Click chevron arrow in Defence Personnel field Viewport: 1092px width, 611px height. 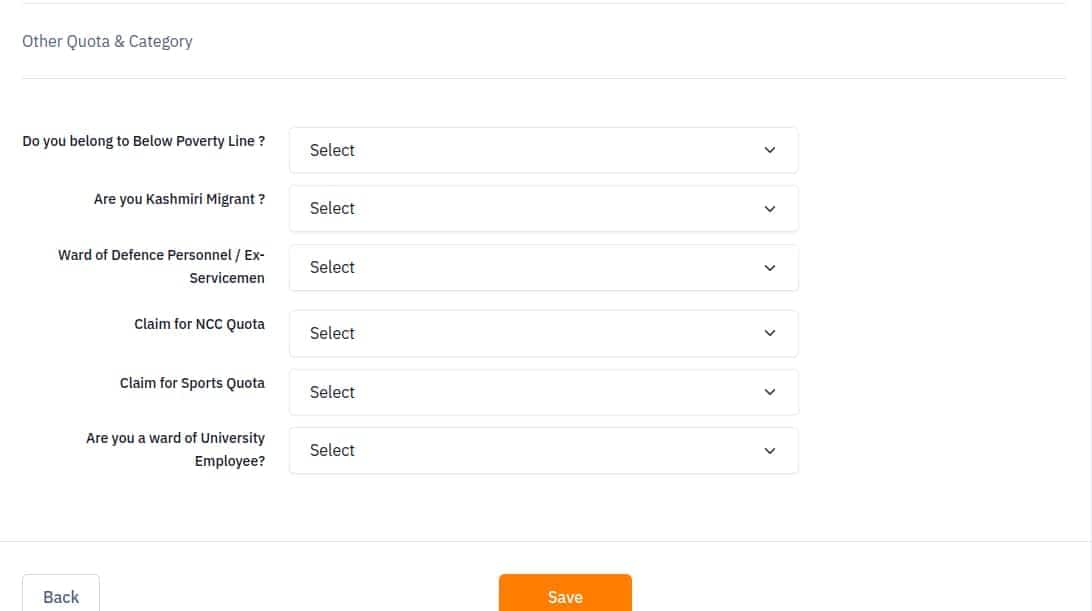tap(770, 268)
